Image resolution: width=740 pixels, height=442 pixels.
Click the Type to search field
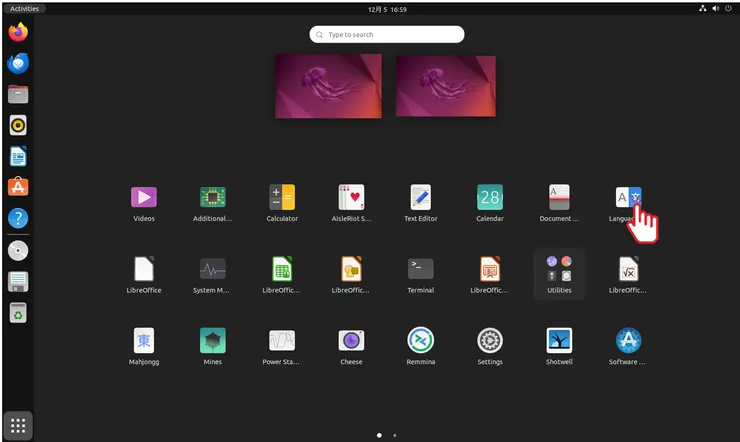(x=387, y=34)
